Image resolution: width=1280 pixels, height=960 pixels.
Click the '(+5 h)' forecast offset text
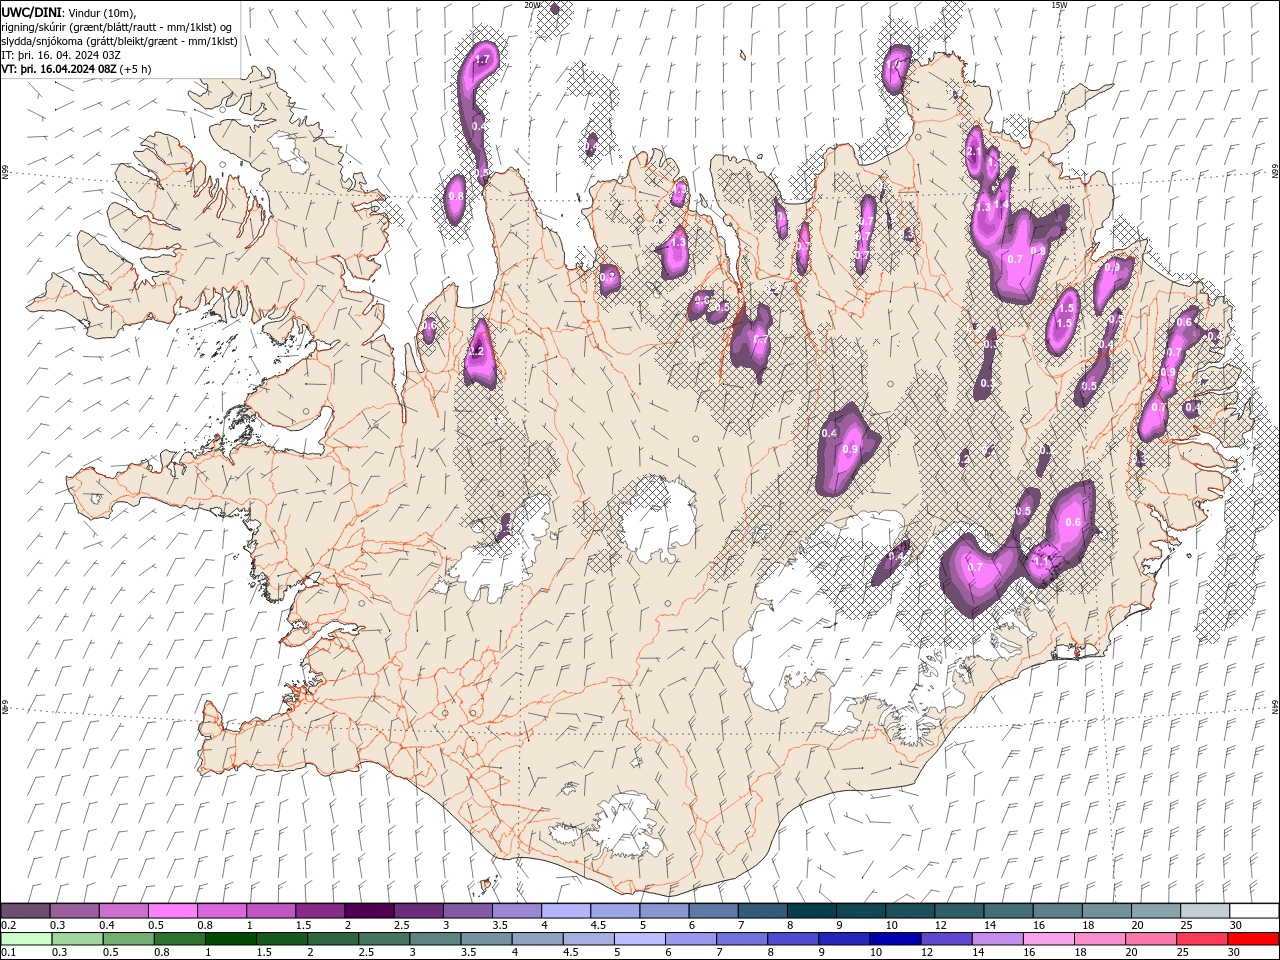point(136,69)
